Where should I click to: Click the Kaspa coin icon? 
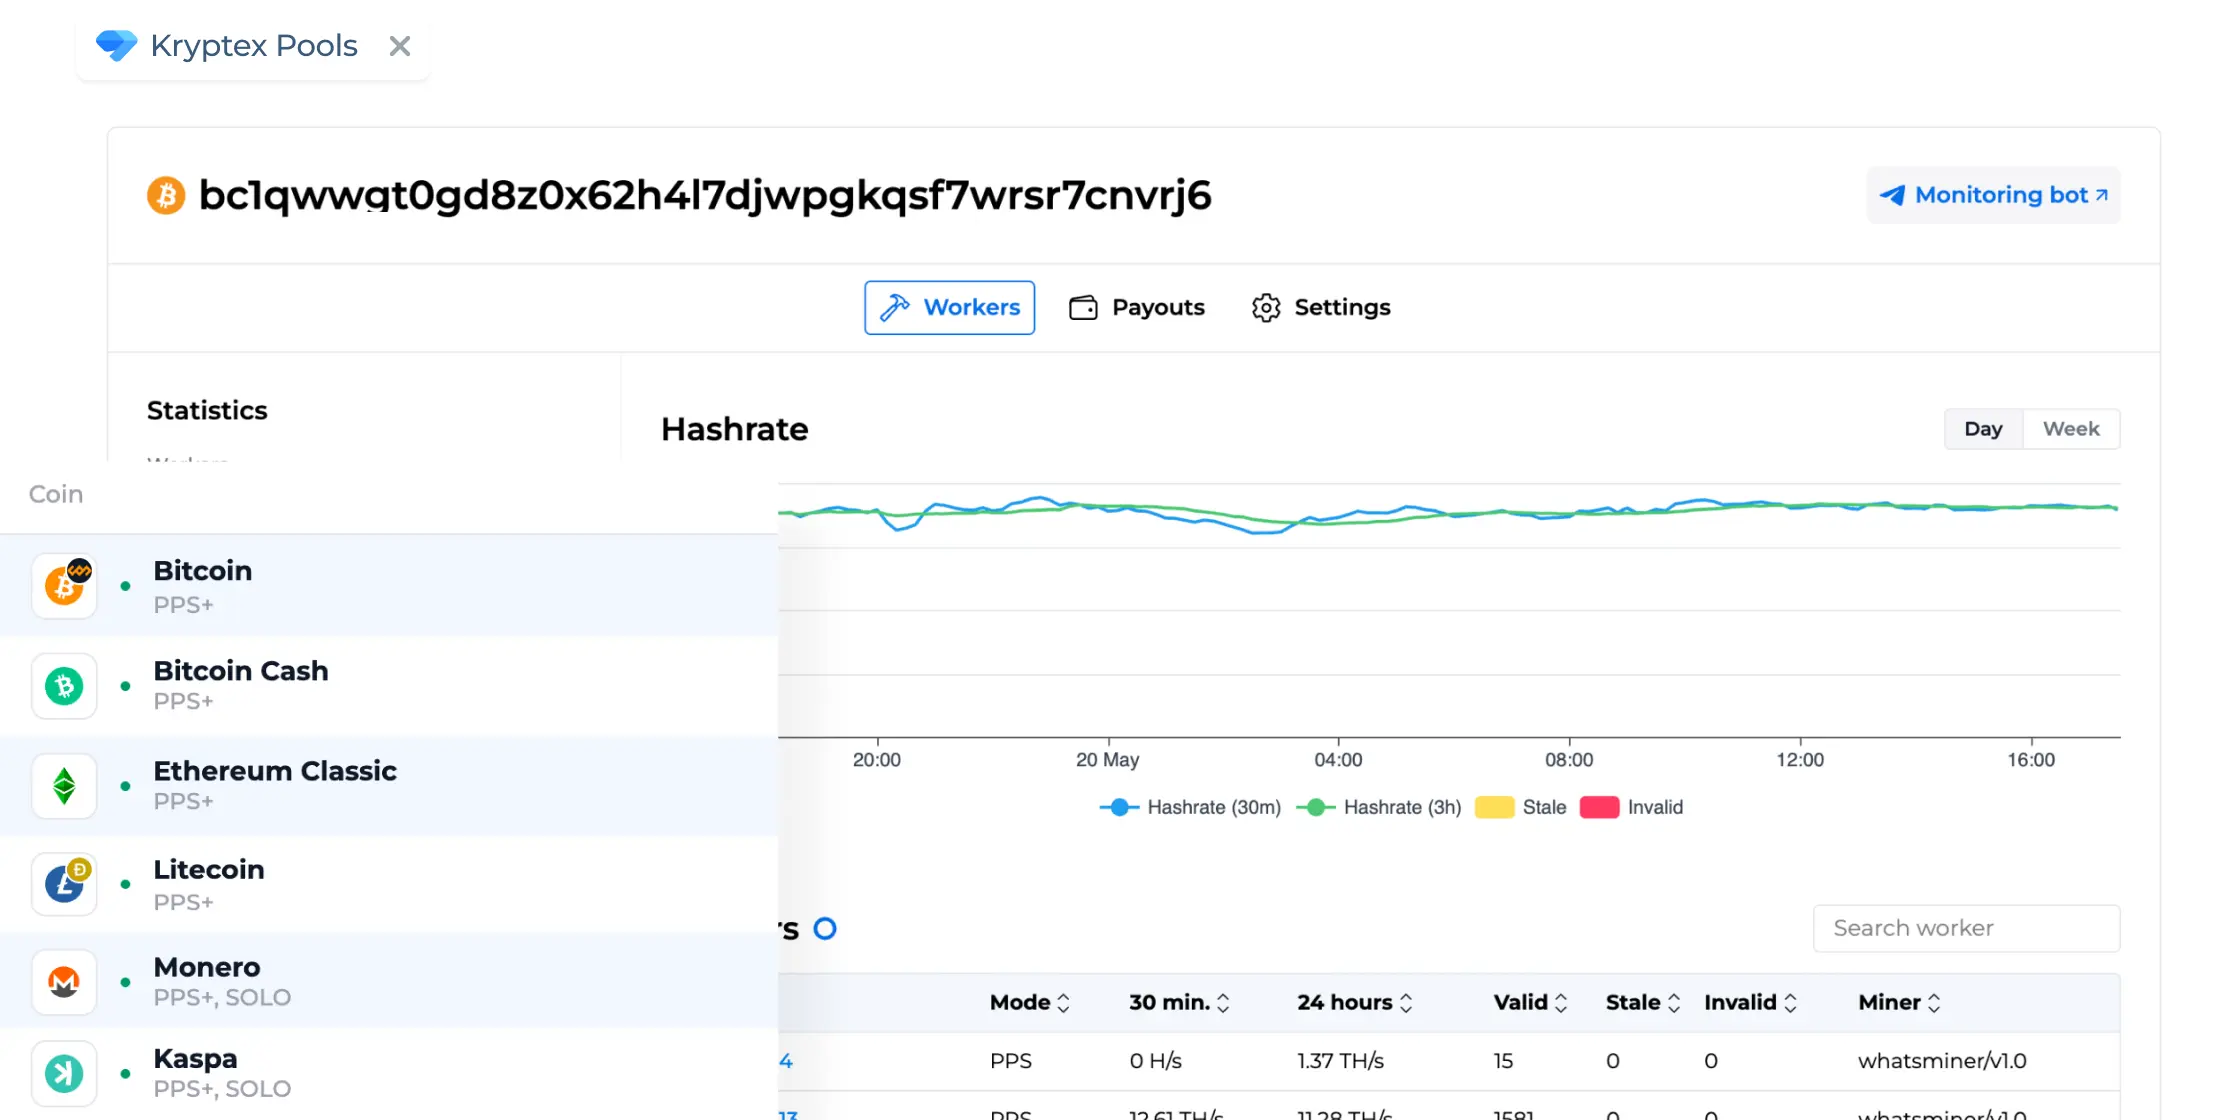pyautogui.click(x=64, y=1073)
